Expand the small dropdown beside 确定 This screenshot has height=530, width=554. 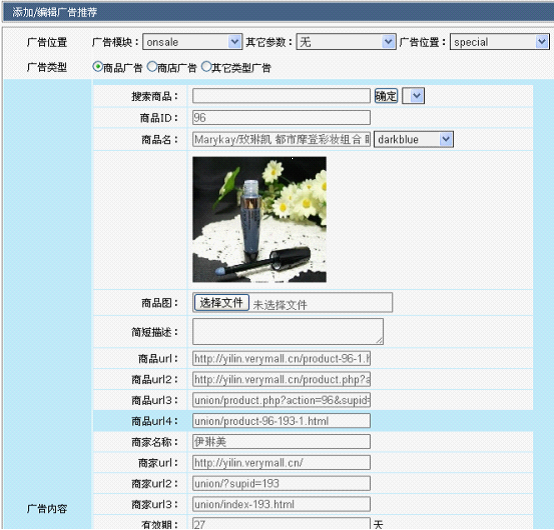tap(413, 96)
